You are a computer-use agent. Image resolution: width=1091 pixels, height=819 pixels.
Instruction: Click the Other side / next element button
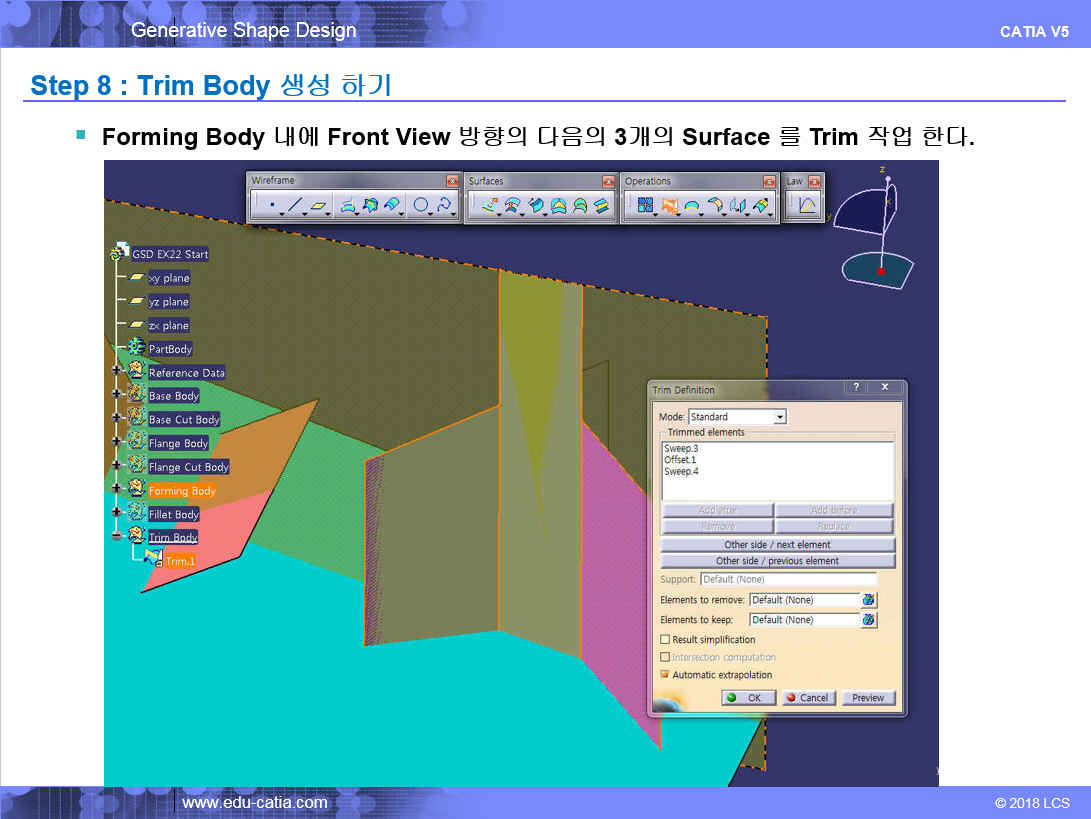tap(777, 545)
